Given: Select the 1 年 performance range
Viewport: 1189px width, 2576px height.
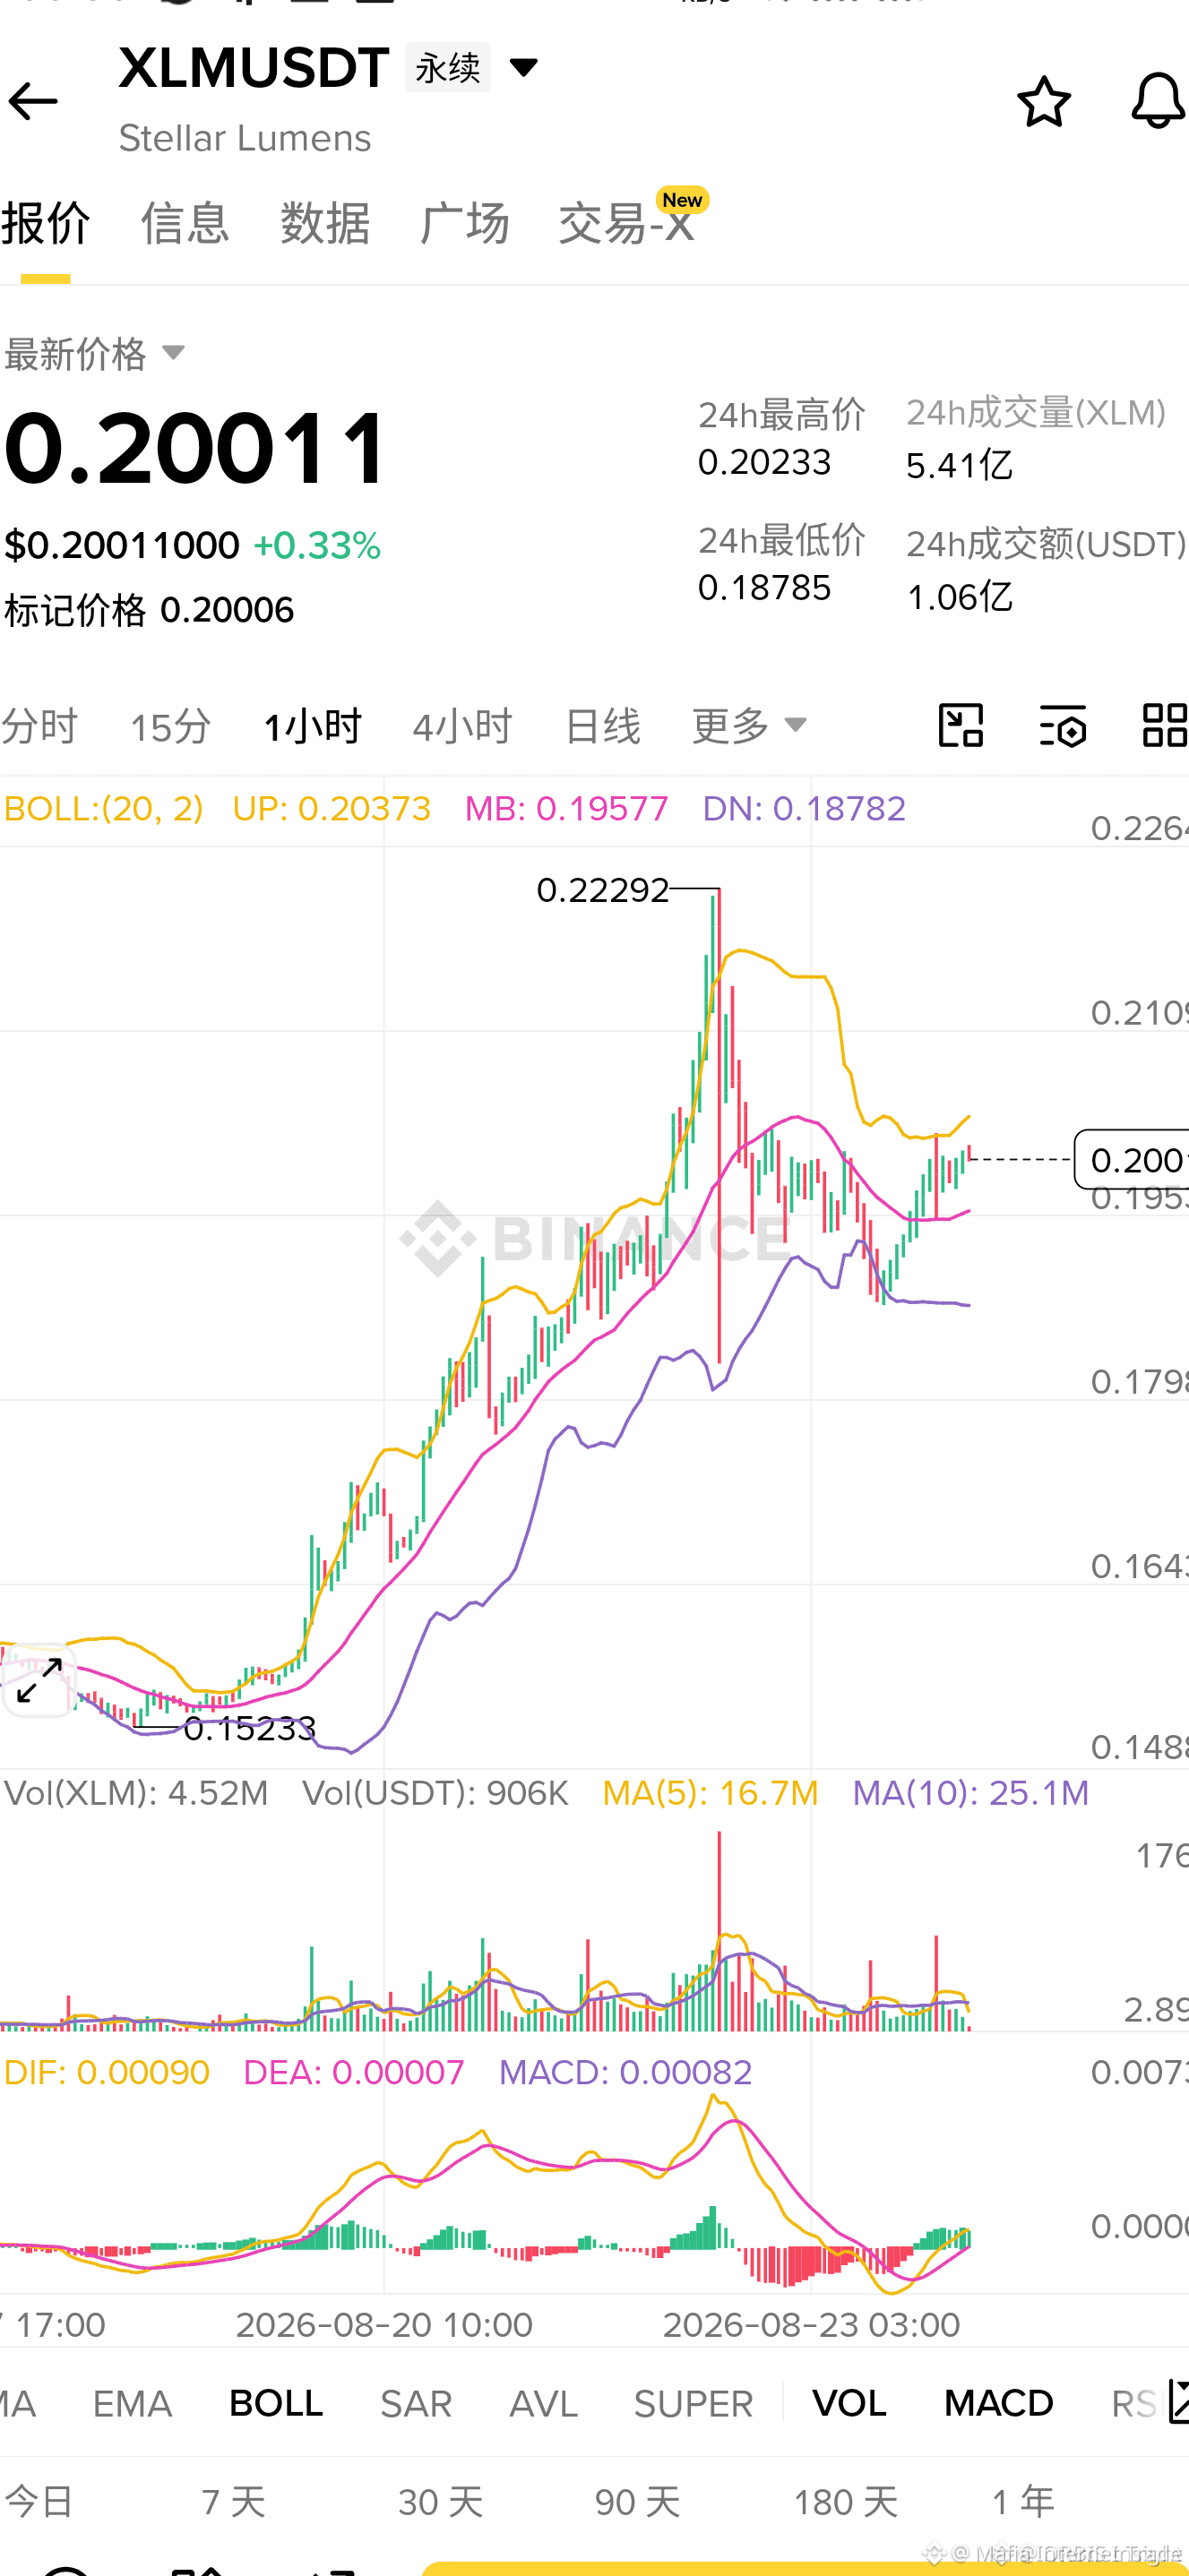Looking at the screenshot, I should click(1023, 2502).
